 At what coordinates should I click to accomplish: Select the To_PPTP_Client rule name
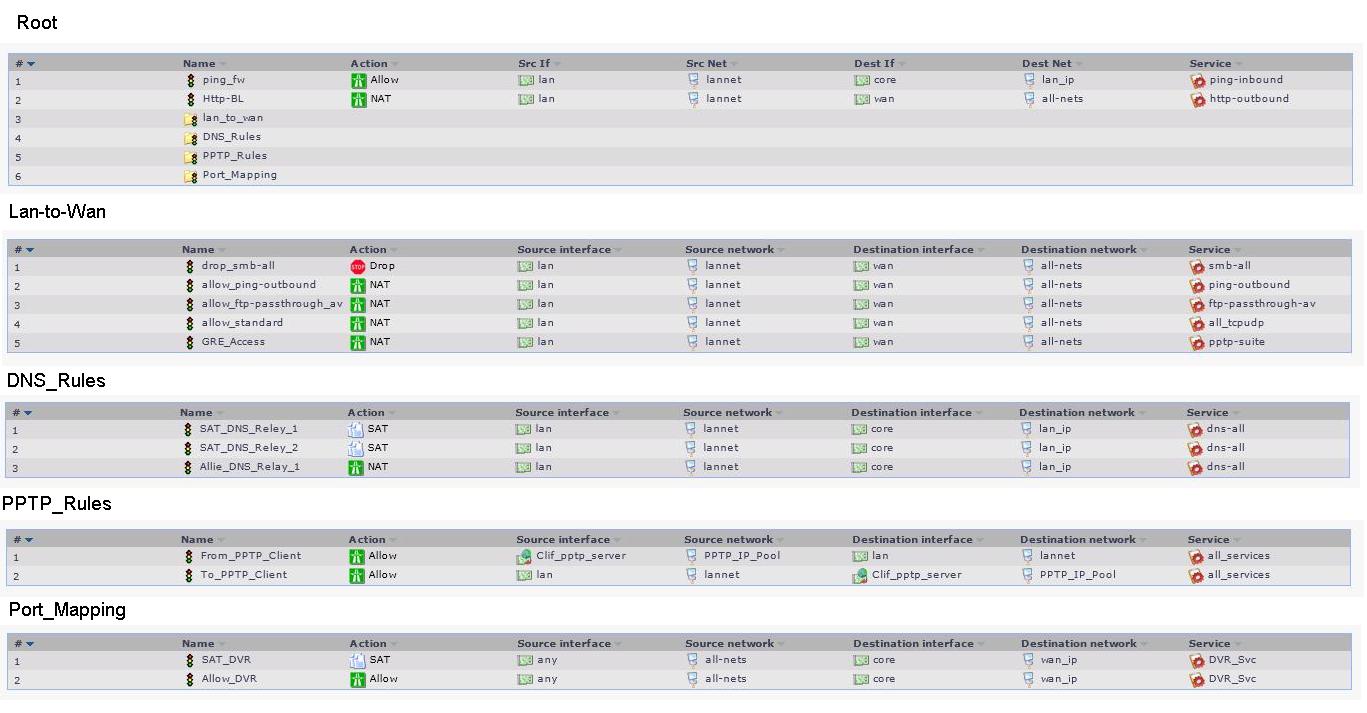pyautogui.click(x=244, y=575)
